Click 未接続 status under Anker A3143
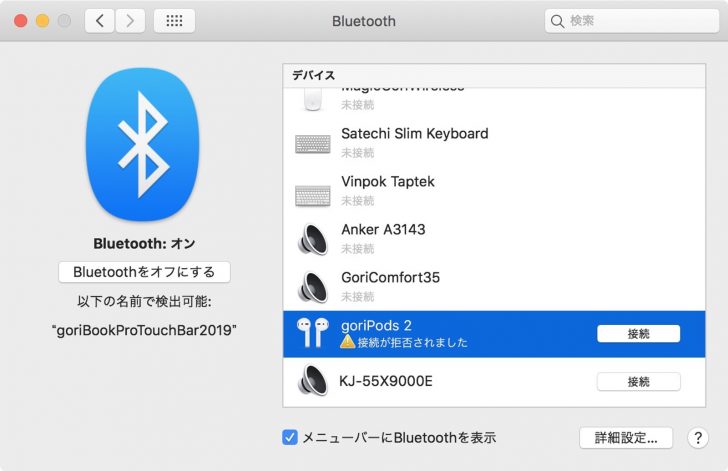Viewport: 728px width, 471px height. (x=358, y=249)
